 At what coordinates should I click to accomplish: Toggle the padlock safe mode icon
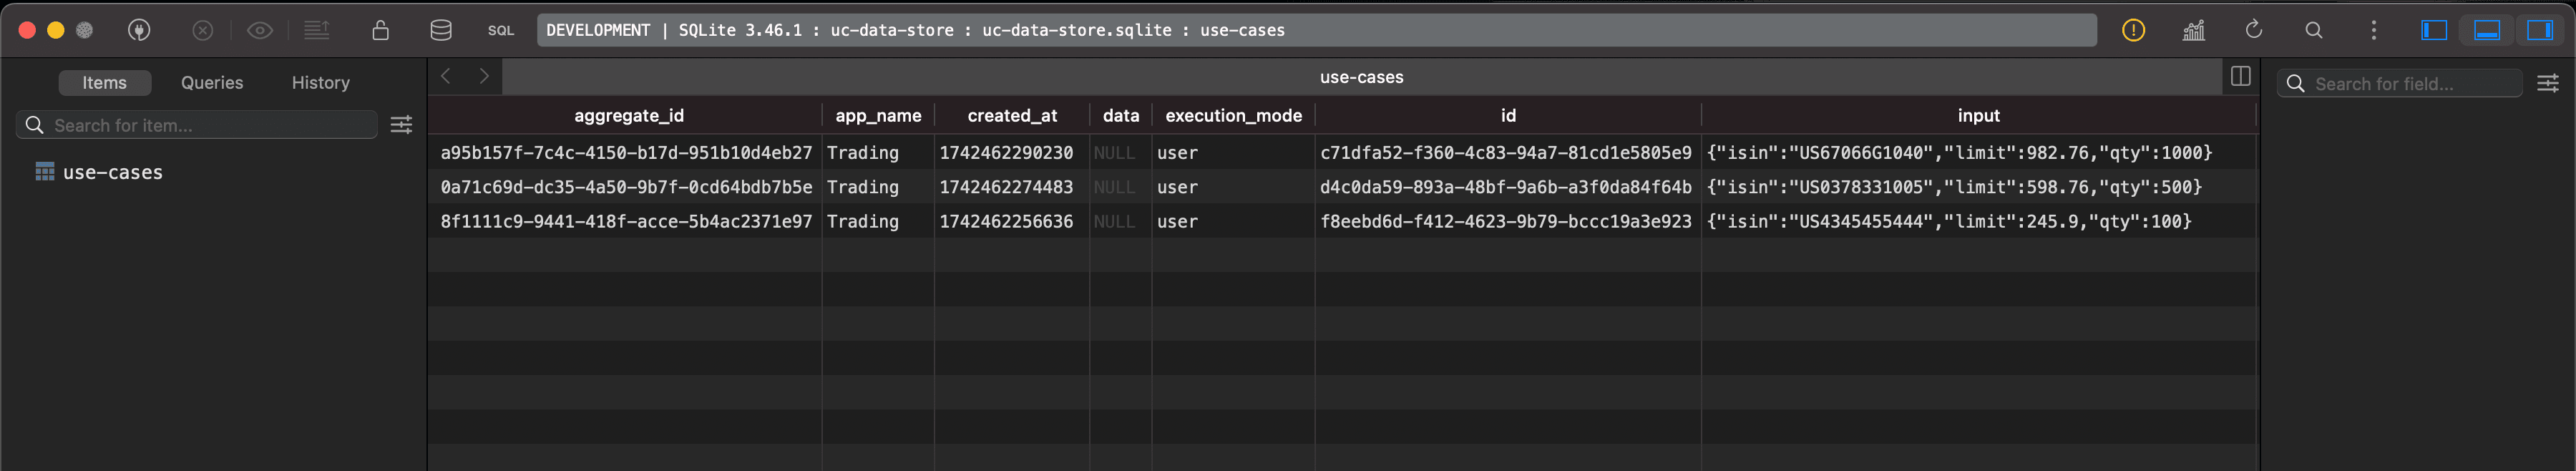[x=380, y=30]
